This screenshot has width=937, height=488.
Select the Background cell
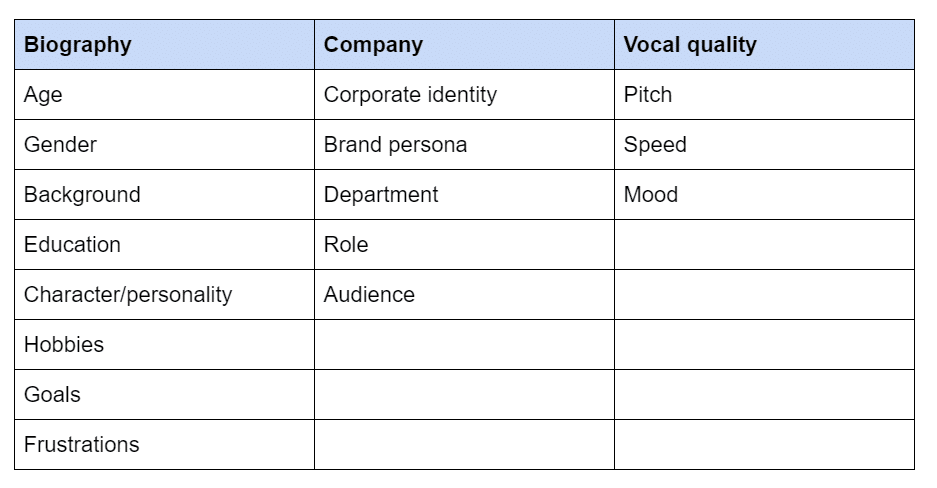[164, 195]
